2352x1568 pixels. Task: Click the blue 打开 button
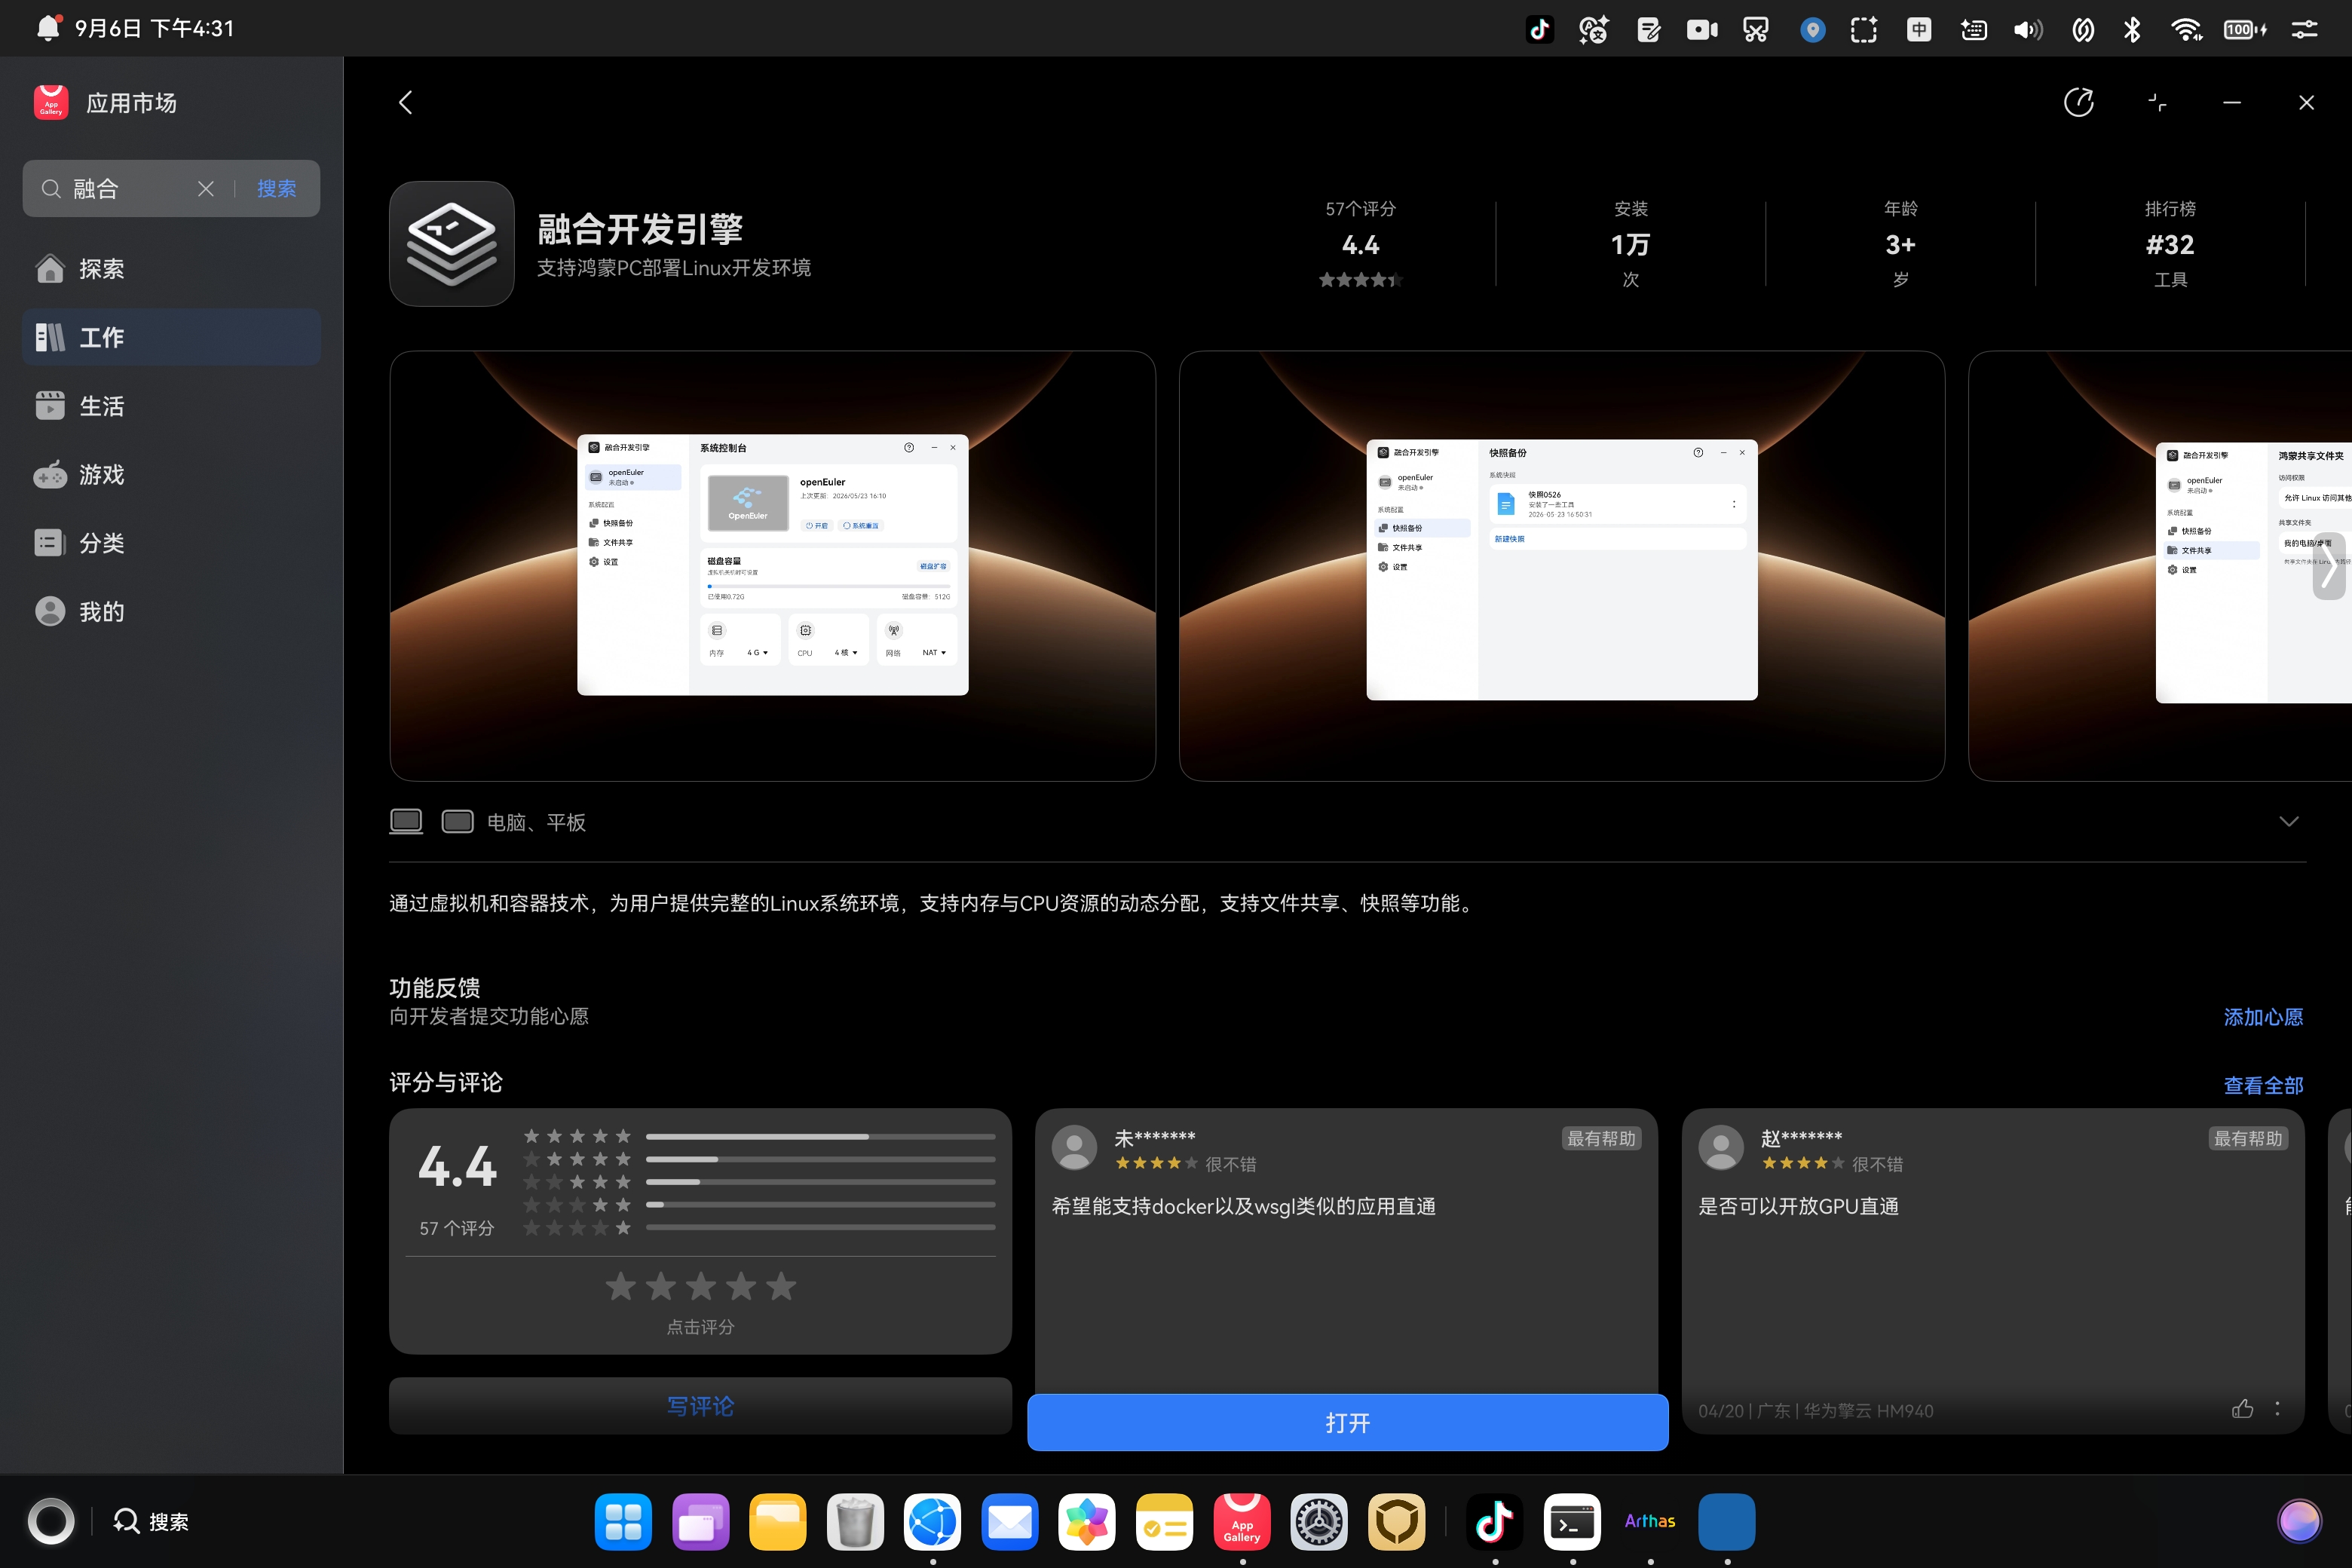[x=1347, y=1422]
